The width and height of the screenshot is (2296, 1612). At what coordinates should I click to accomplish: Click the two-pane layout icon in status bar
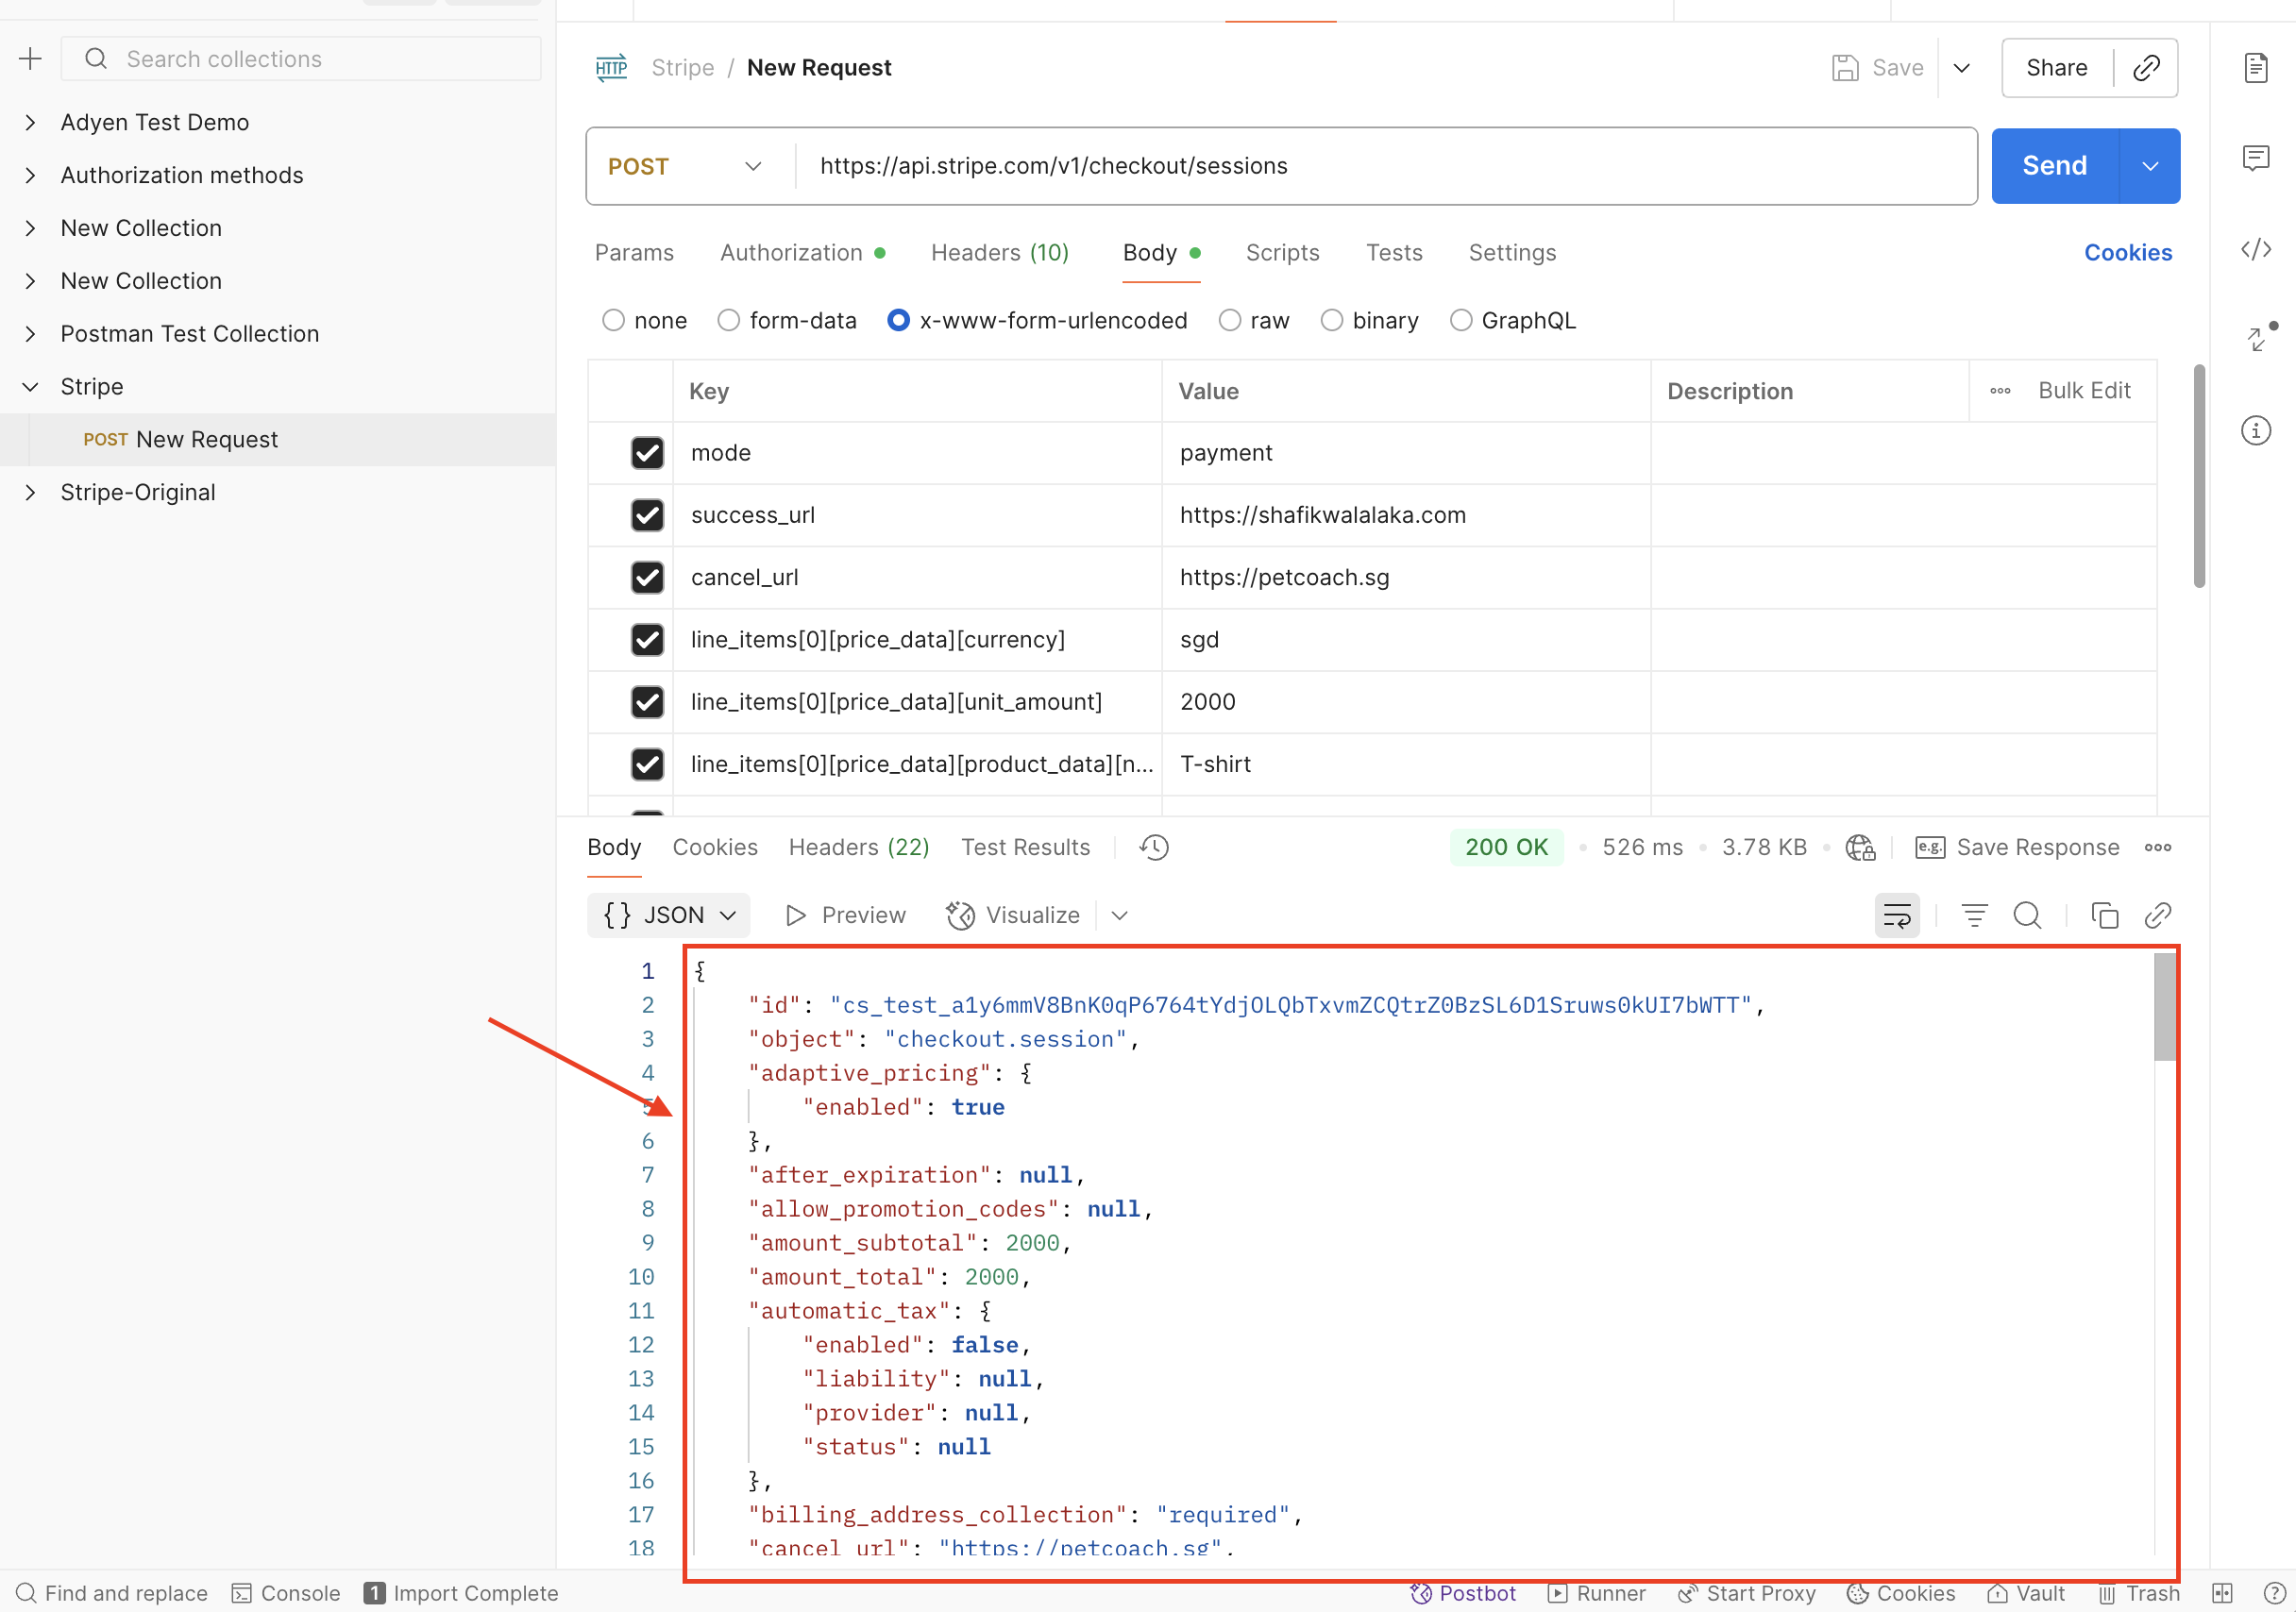click(x=2222, y=1593)
